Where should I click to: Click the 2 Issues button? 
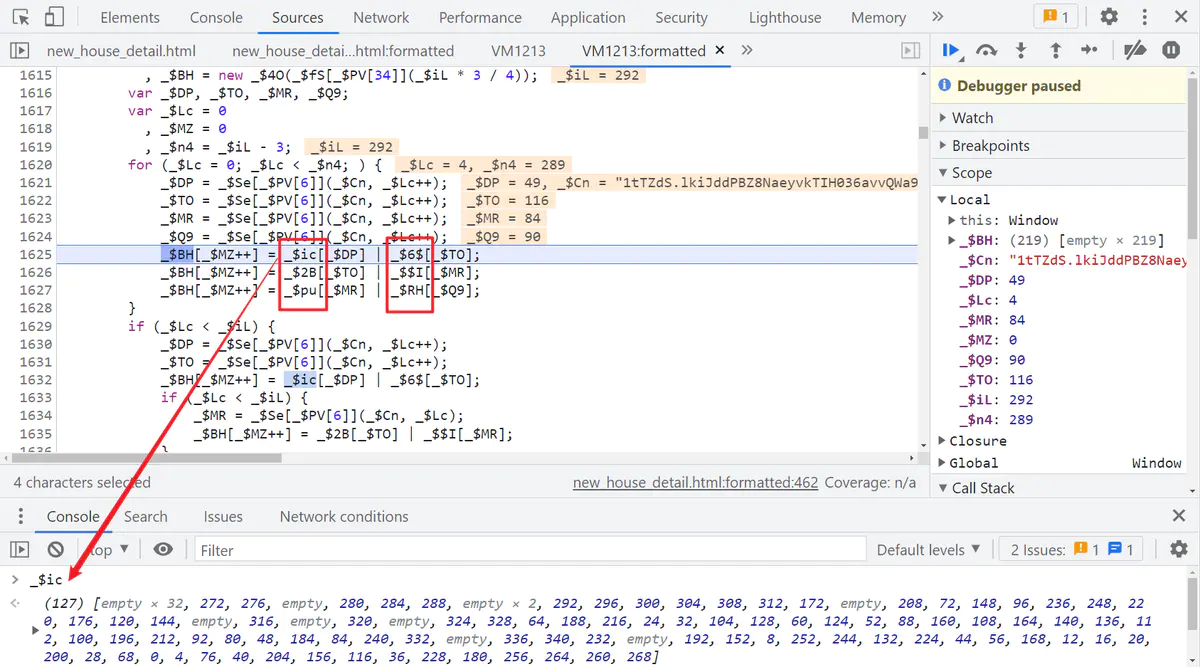tap(1072, 549)
